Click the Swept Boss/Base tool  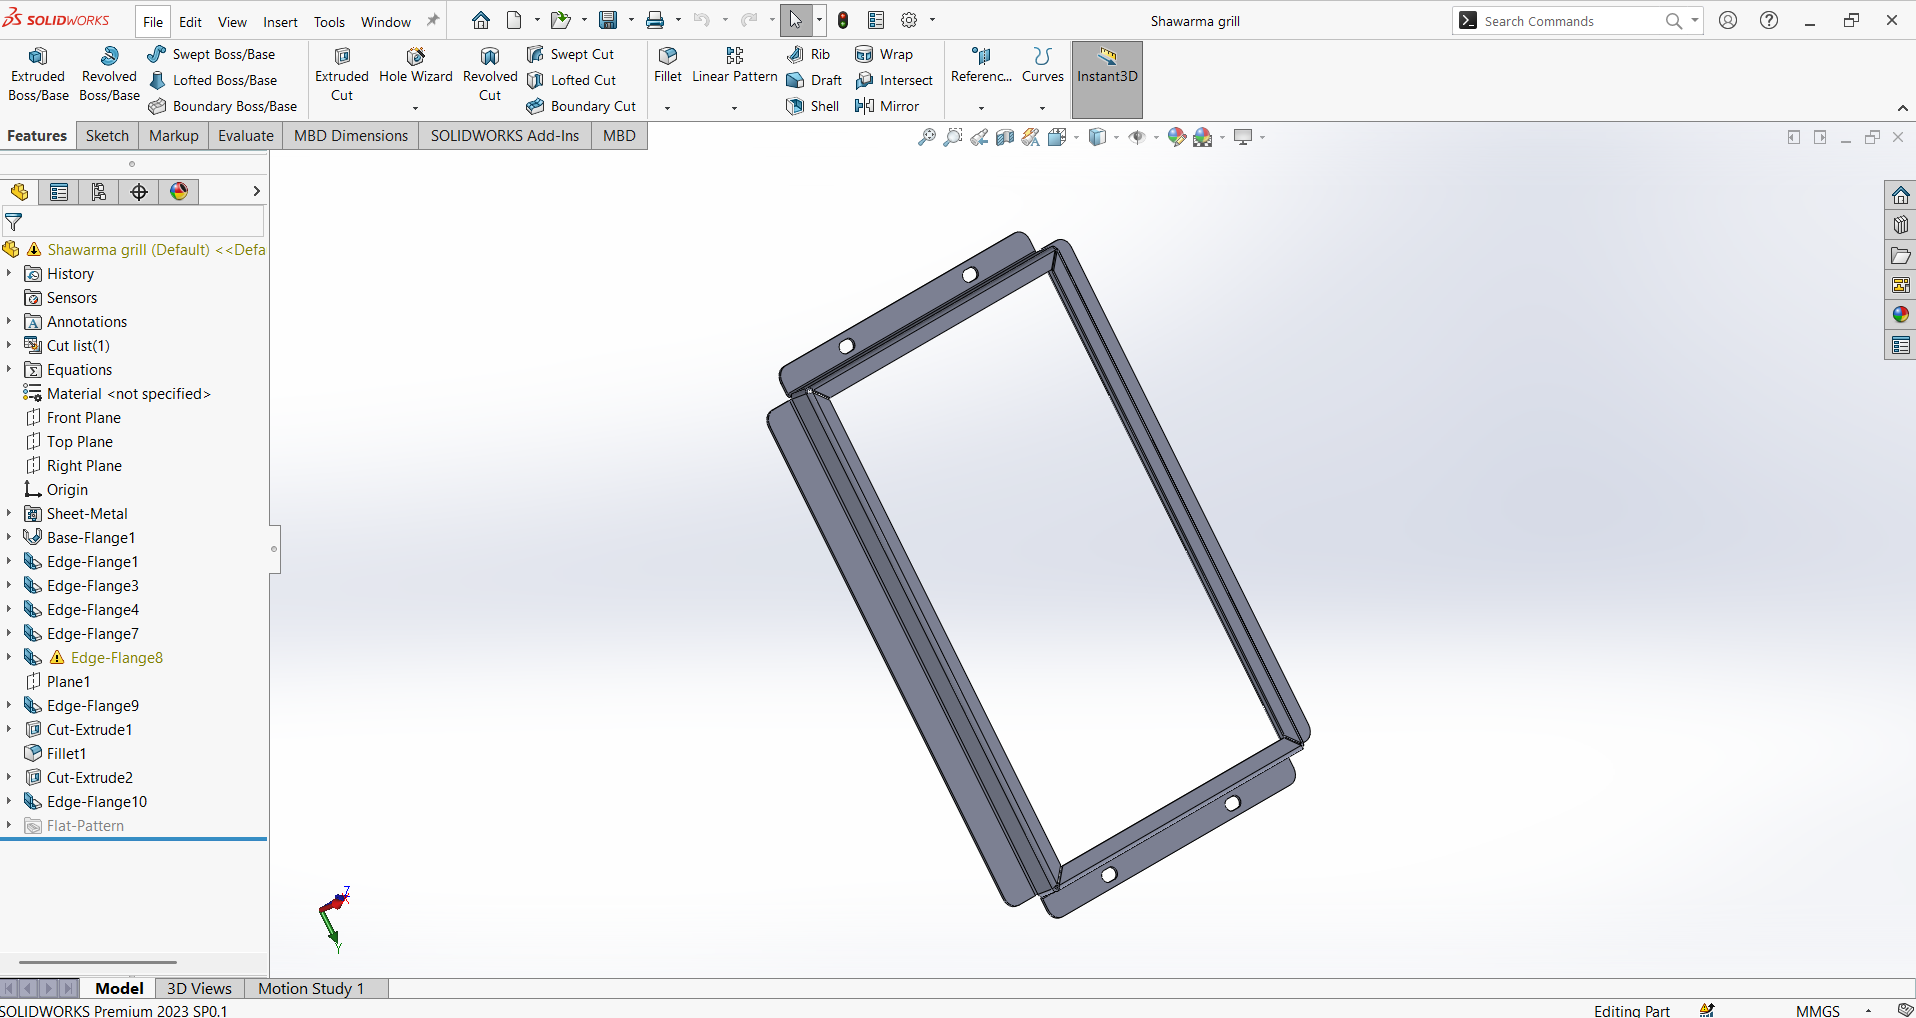pos(211,54)
